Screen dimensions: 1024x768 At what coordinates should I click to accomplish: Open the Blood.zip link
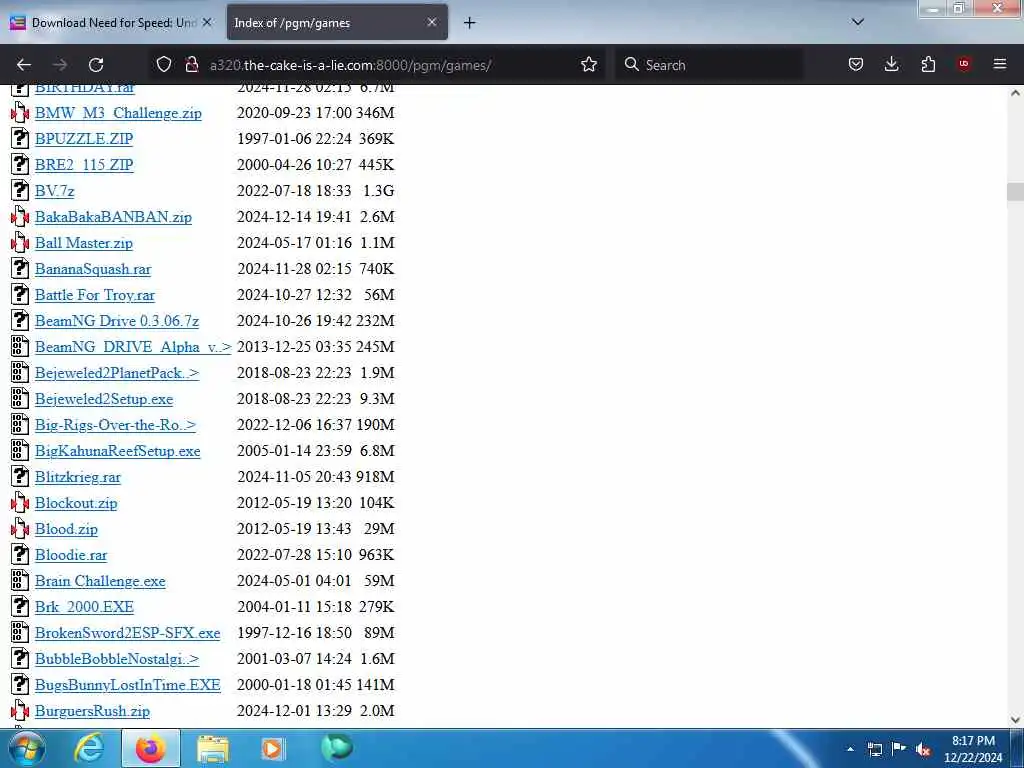pyautogui.click(x=66, y=529)
